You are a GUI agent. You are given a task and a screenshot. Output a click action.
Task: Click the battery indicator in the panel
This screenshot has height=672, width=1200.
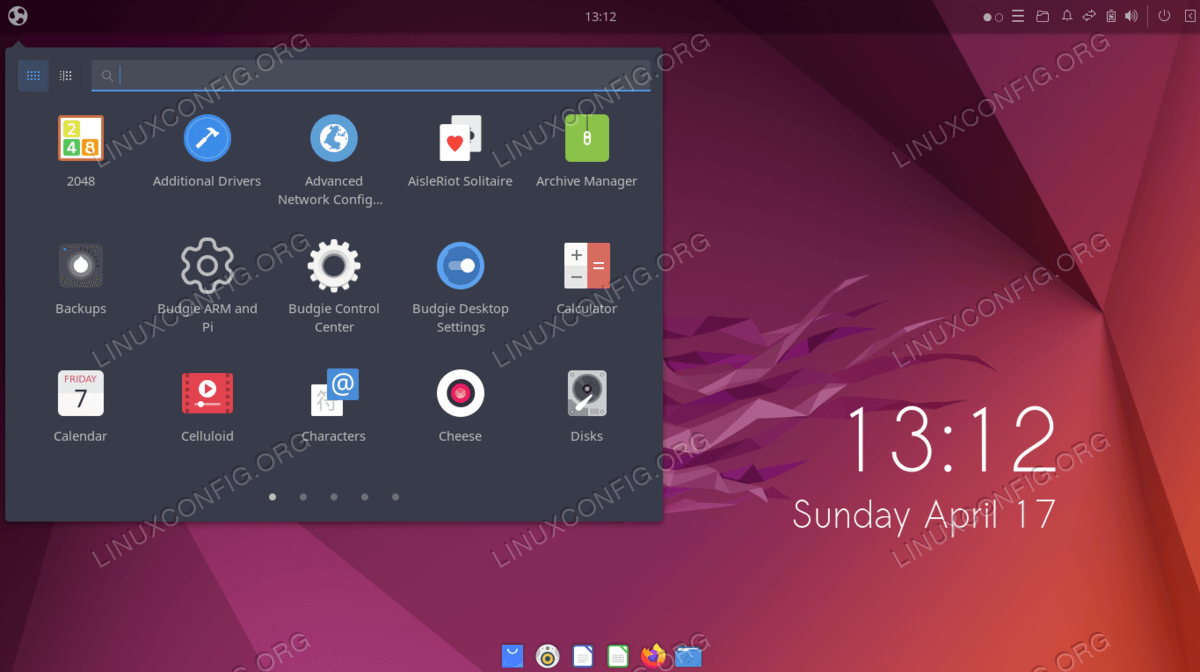coord(1110,16)
